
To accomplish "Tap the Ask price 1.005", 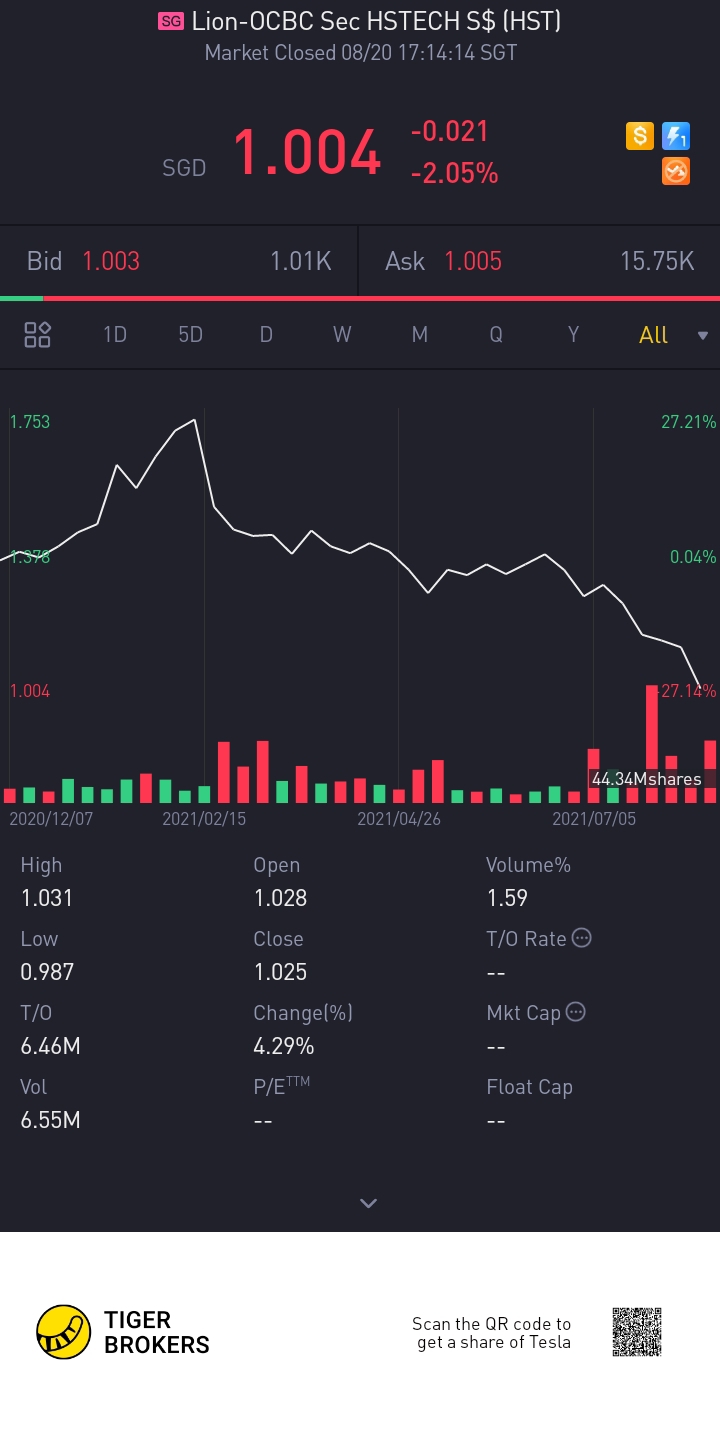I will click(x=473, y=261).
